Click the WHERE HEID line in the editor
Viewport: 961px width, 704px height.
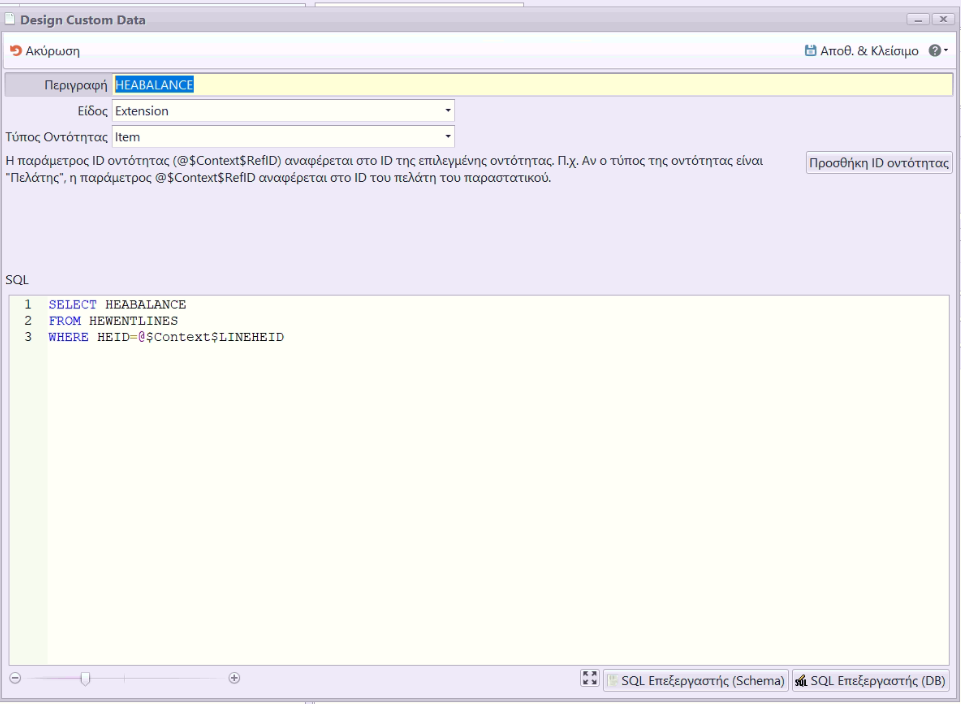166,338
